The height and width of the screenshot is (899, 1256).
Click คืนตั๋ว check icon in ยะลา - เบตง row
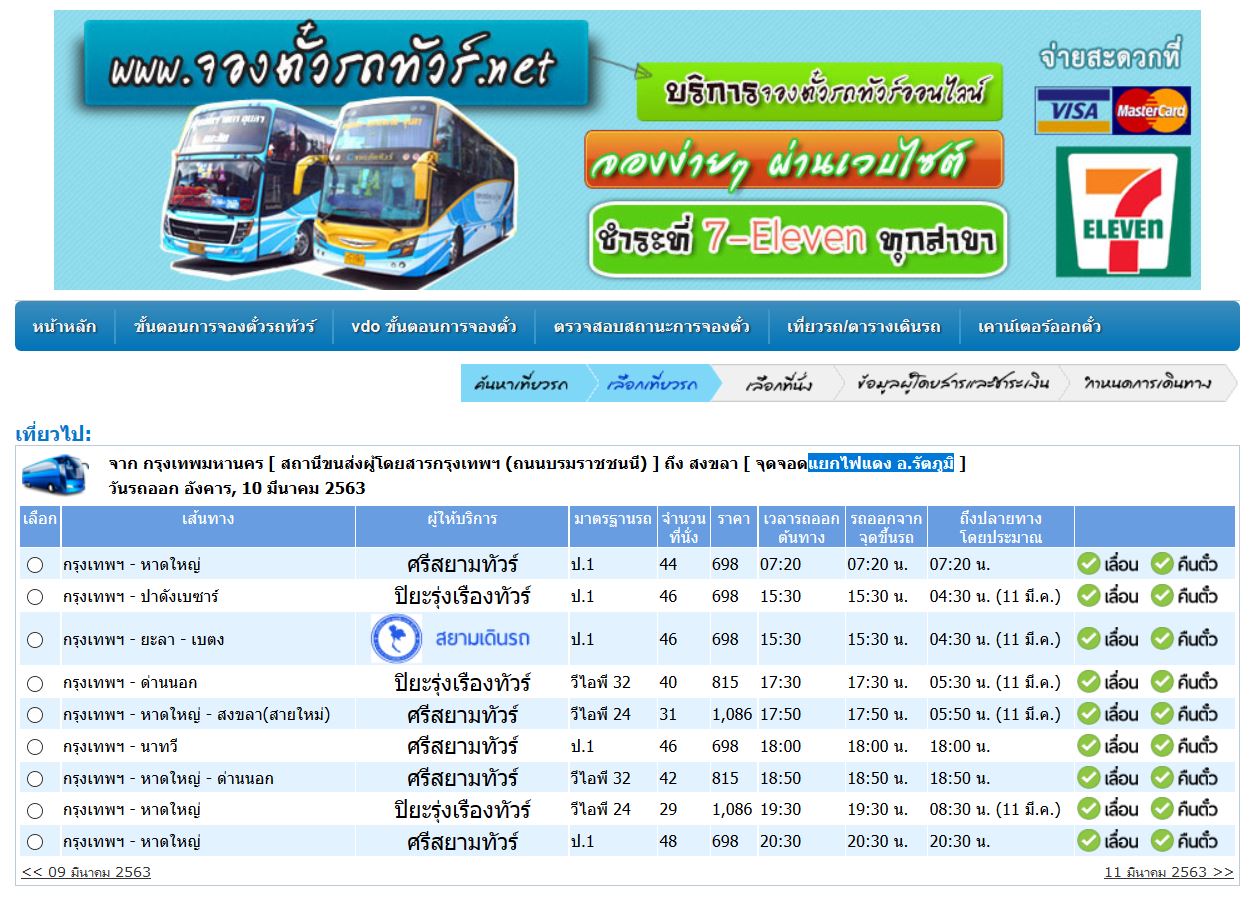(1162, 639)
